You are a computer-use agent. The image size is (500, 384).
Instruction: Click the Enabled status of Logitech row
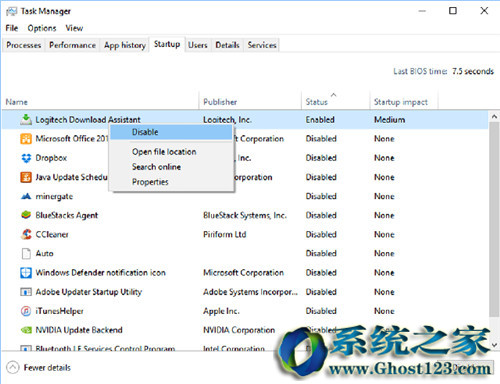pos(320,120)
